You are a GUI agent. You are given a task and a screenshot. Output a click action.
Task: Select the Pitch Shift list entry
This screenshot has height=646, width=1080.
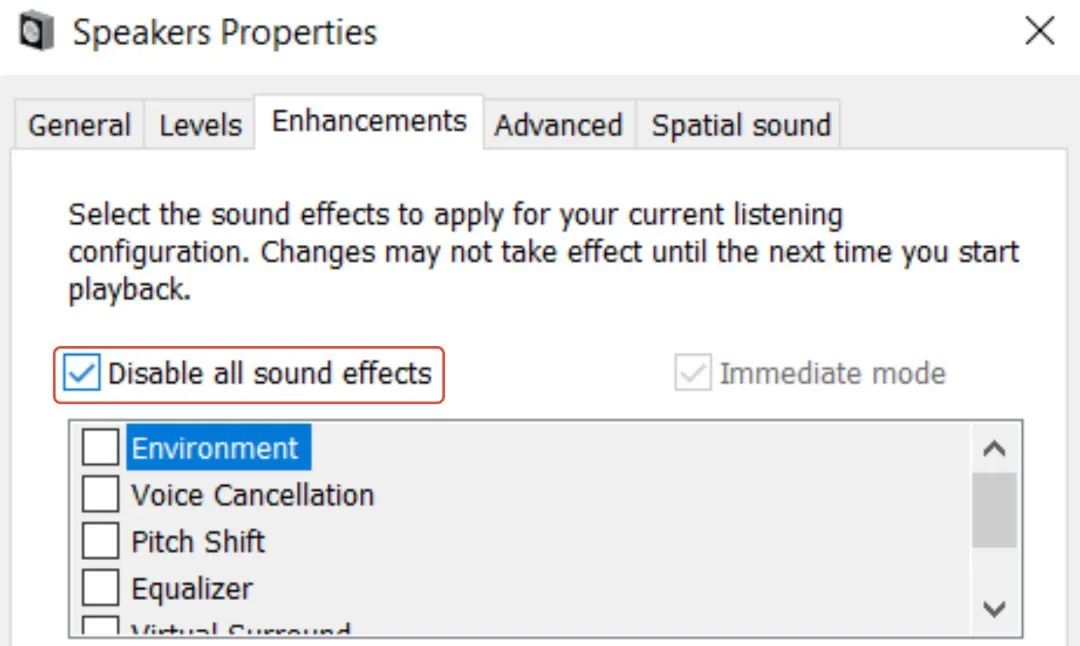(197, 541)
